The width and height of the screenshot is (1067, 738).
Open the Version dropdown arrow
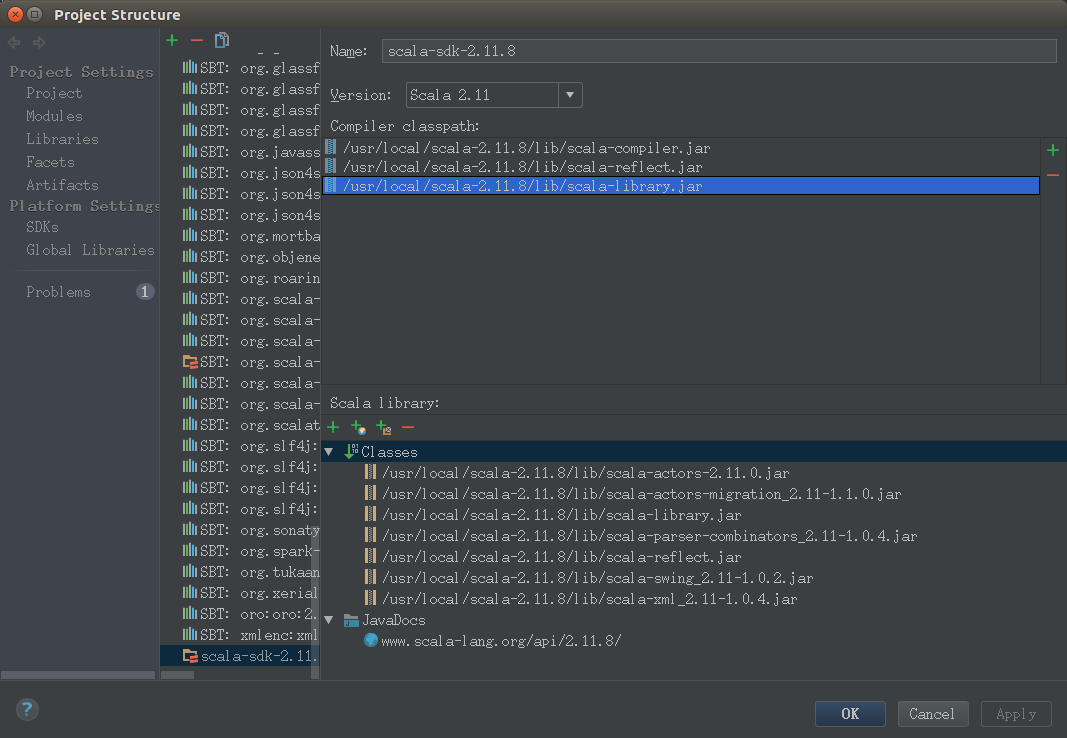[x=570, y=95]
